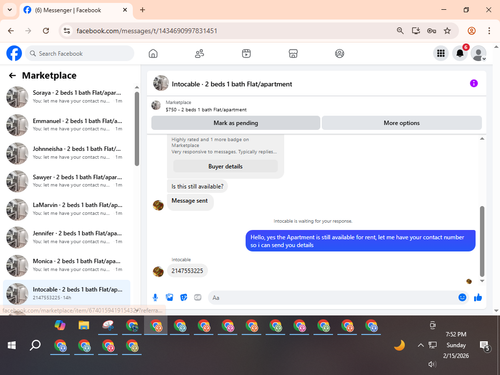Open the Reels video icon
The image size is (500, 375).
pos(246,53)
